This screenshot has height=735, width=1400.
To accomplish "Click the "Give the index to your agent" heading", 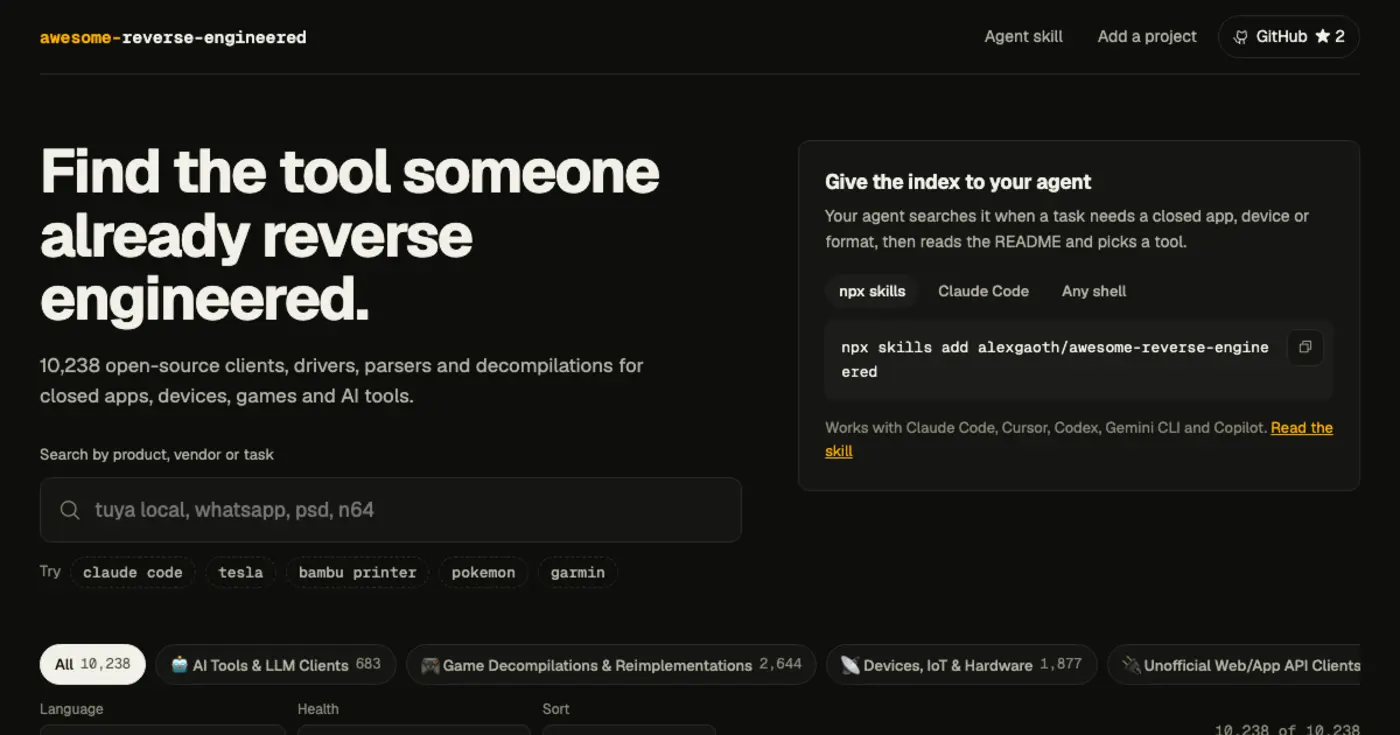I will pos(958,182).
